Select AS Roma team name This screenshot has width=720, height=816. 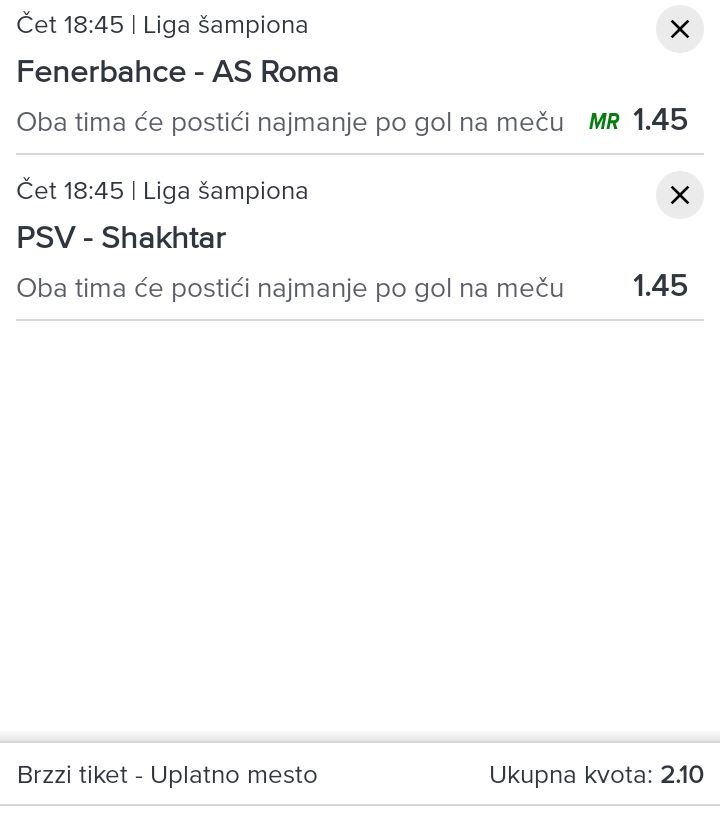tap(275, 71)
